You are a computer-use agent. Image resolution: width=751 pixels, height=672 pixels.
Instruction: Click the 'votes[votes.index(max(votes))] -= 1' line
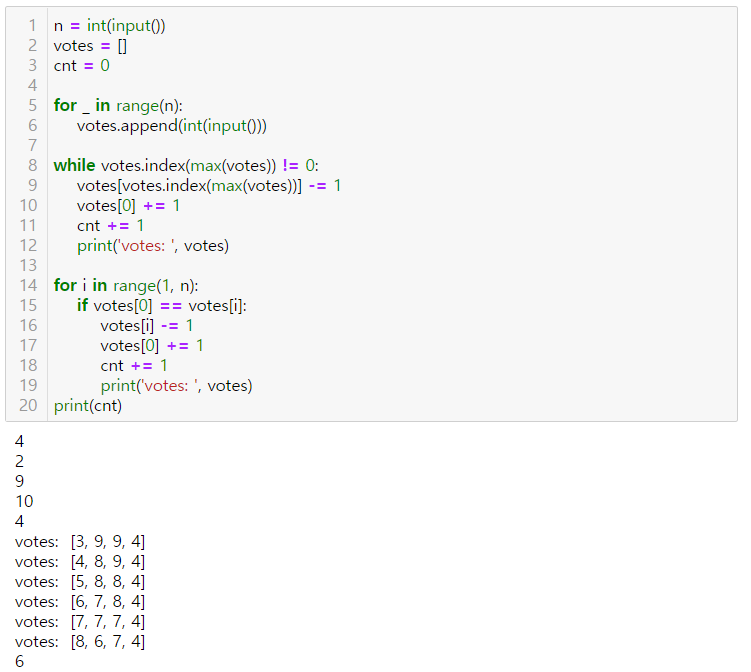click(209, 185)
